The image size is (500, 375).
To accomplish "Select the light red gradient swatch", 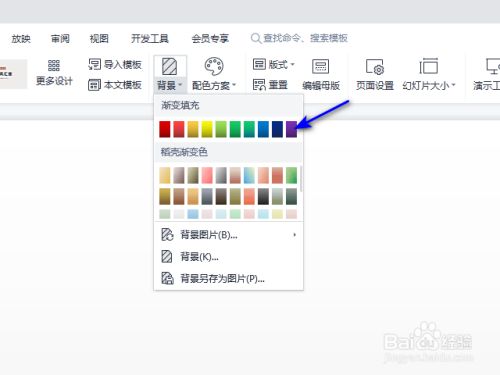I will 179,129.
